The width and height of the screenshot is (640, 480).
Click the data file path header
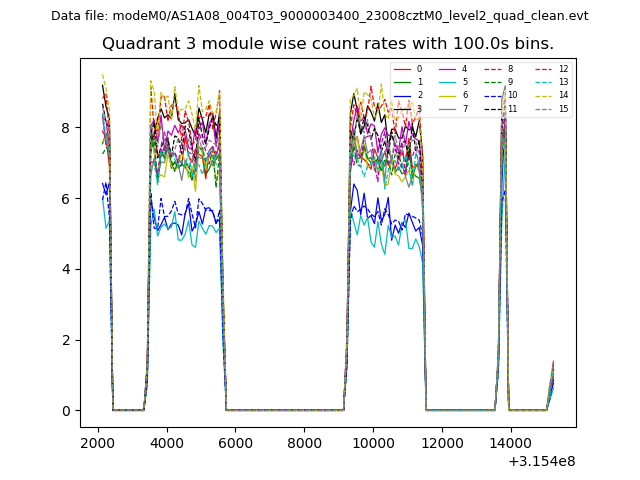[x=320, y=16]
